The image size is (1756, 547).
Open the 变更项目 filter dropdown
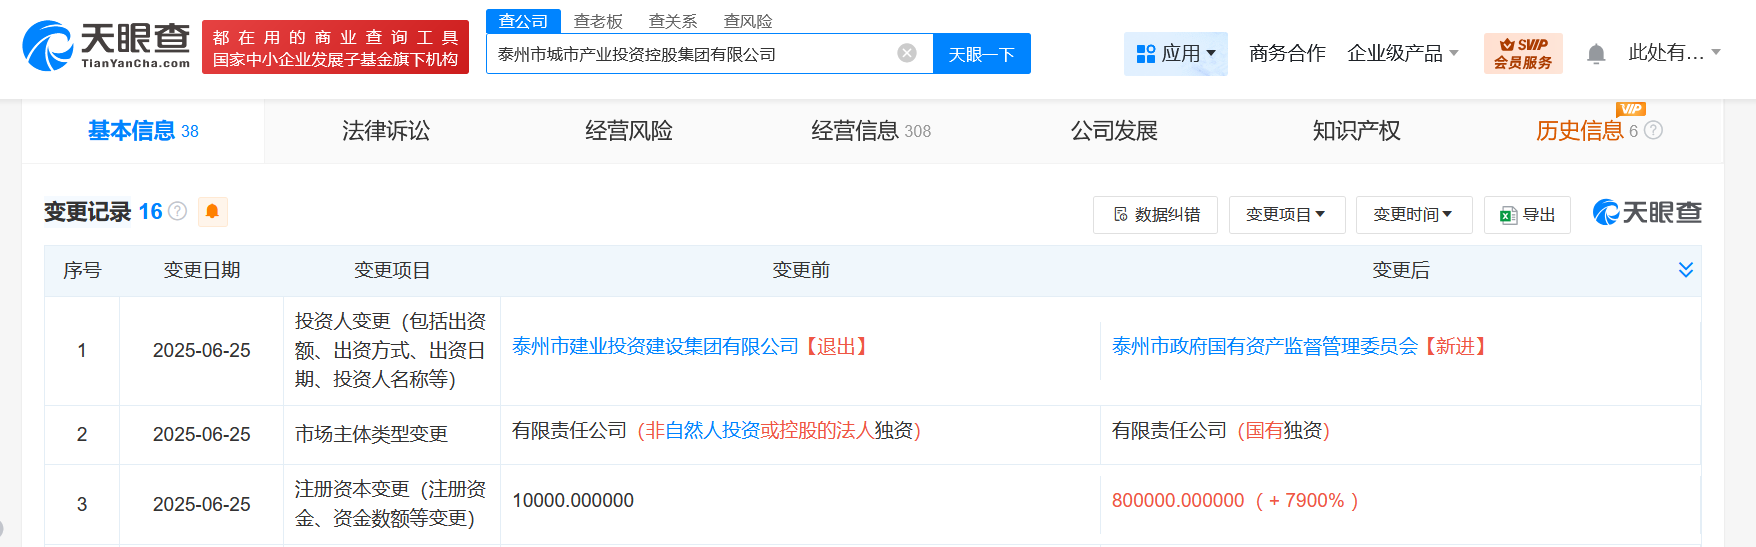pyautogui.click(x=1286, y=215)
